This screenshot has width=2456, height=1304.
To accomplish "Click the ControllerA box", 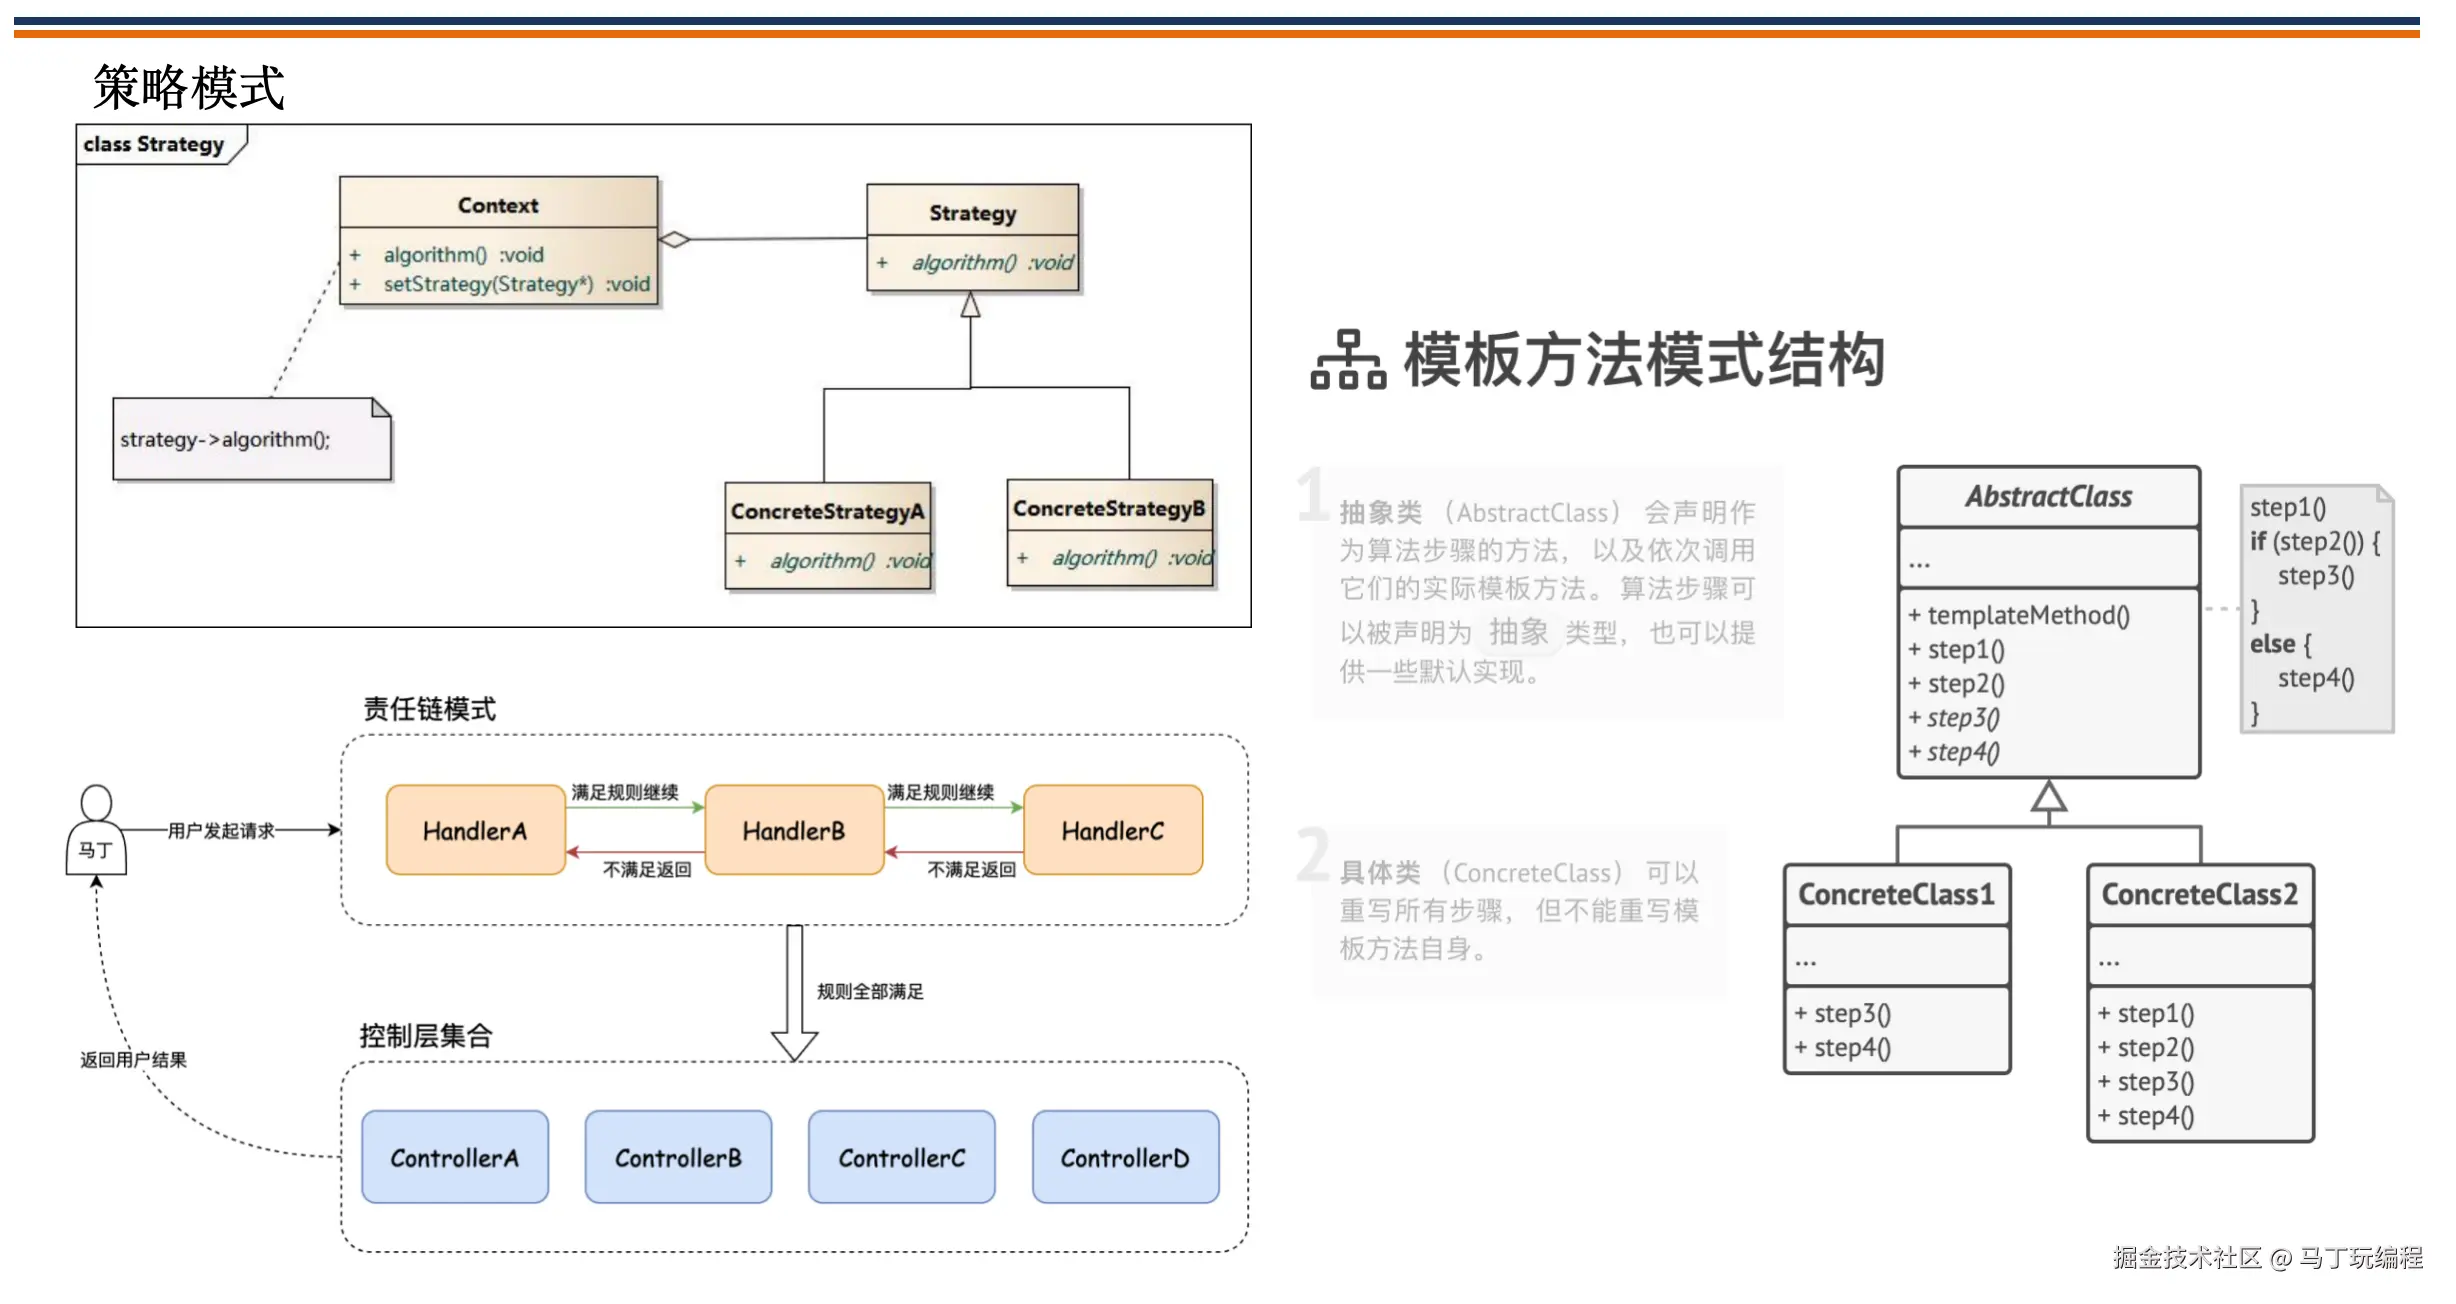I will (x=455, y=1157).
